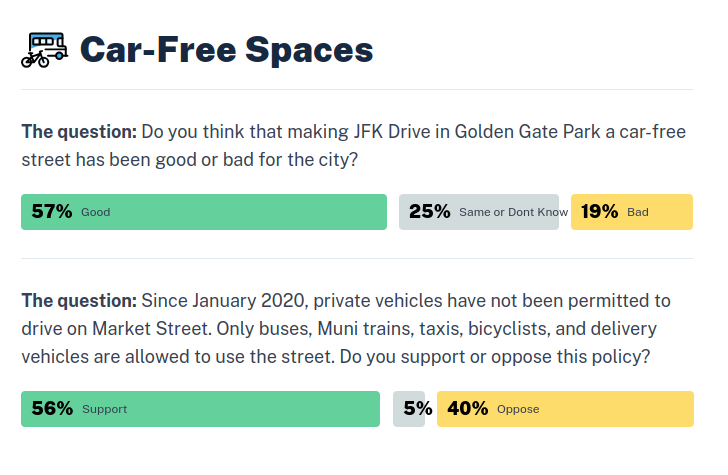Image resolution: width=728 pixels, height=475 pixels.
Task: Select the Car-Free Spaces heading
Action: pyautogui.click(x=226, y=49)
